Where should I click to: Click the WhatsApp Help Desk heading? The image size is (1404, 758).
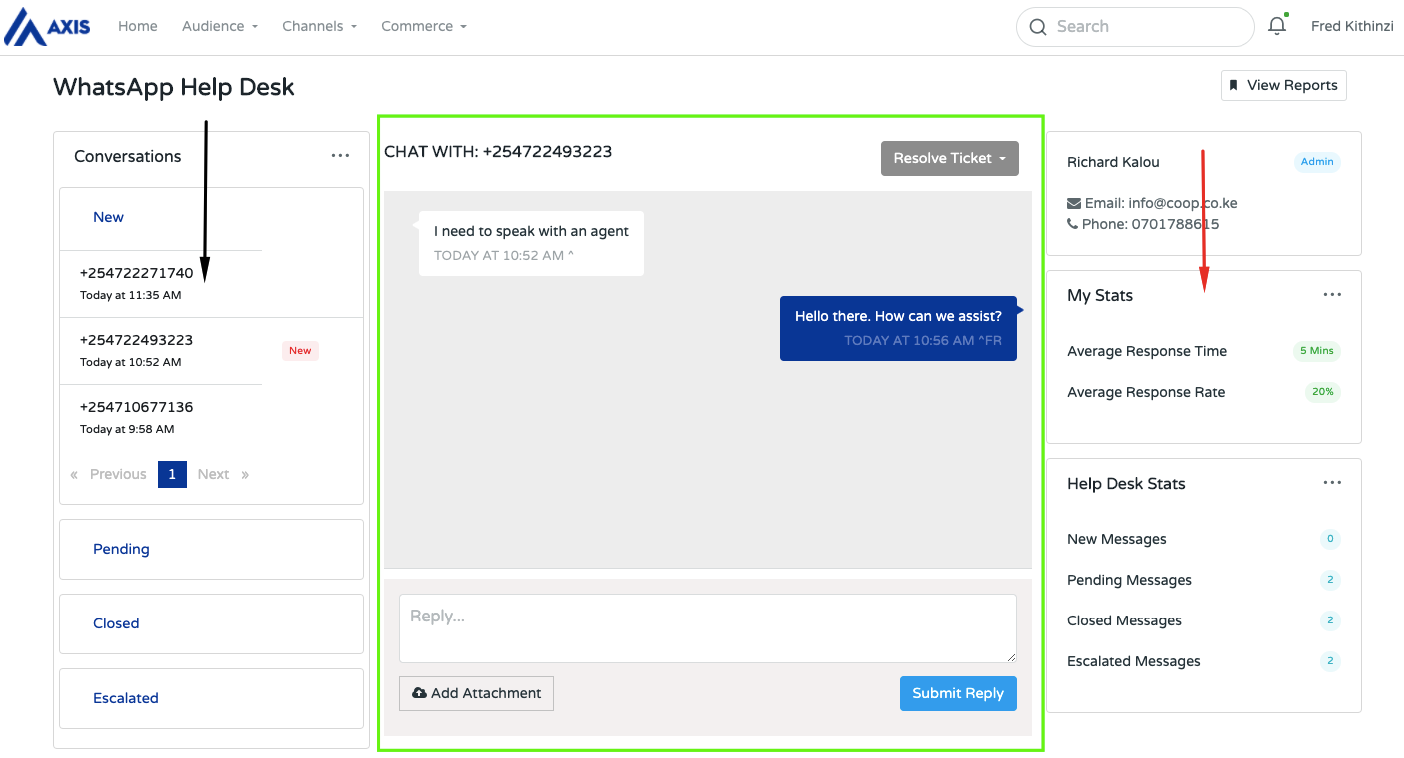[x=174, y=87]
